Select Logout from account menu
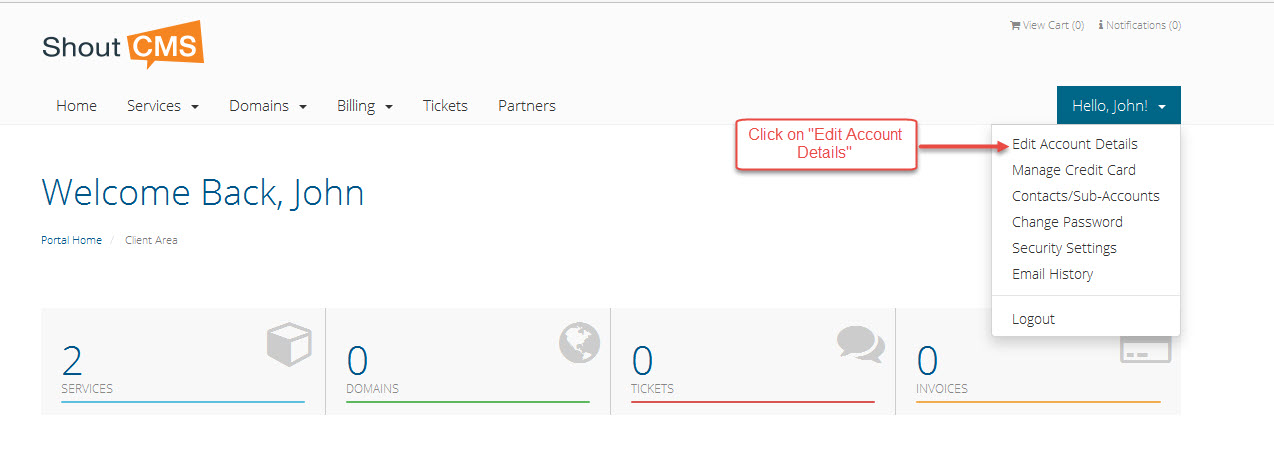 (x=1033, y=319)
